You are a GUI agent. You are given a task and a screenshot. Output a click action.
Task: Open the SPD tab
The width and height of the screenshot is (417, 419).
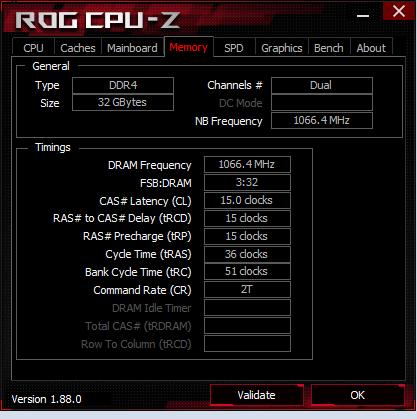(x=234, y=48)
